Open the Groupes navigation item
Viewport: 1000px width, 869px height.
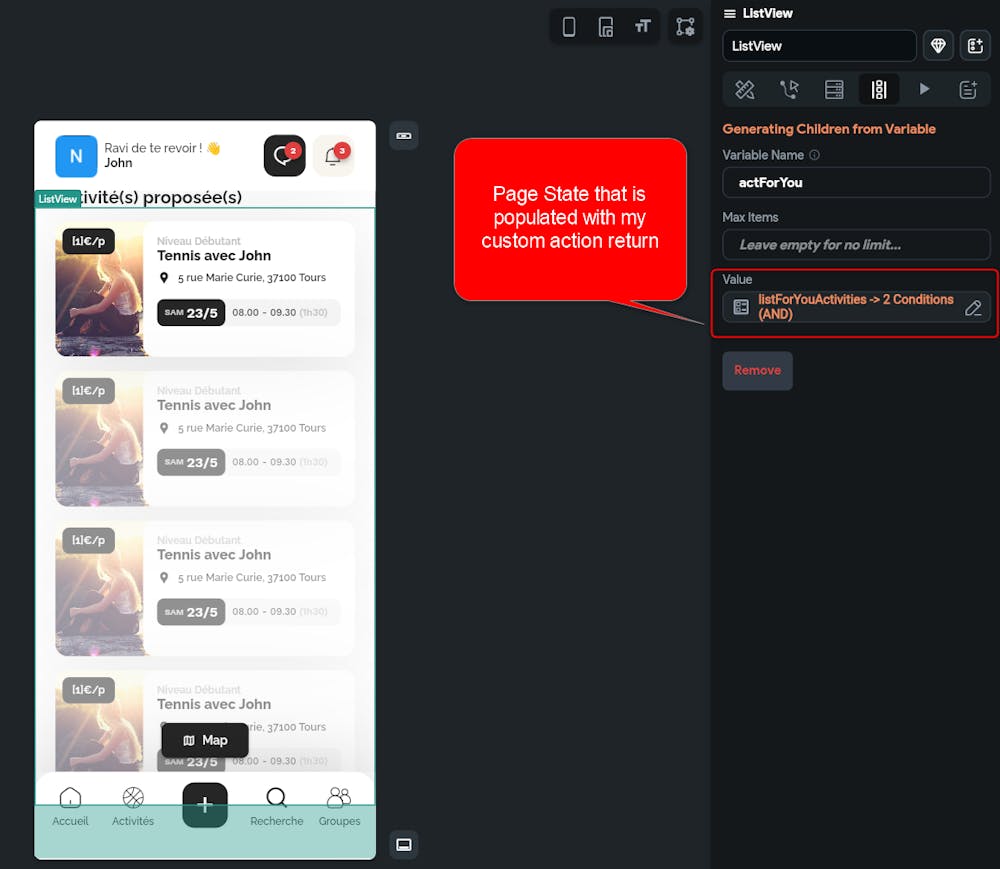point(339,807)
